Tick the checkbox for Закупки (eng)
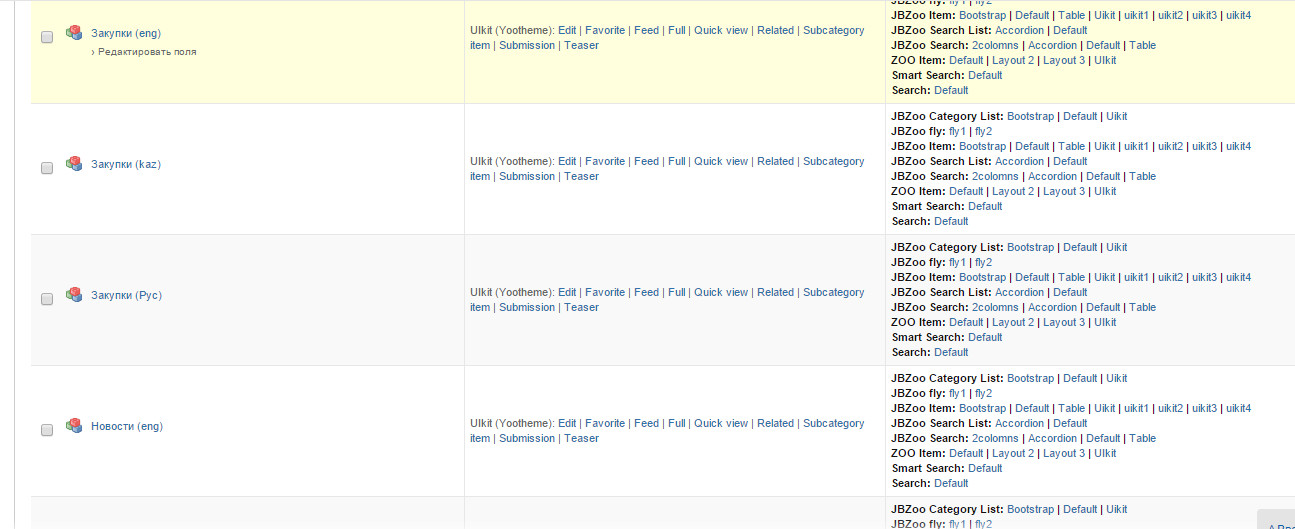 [47, 37]
